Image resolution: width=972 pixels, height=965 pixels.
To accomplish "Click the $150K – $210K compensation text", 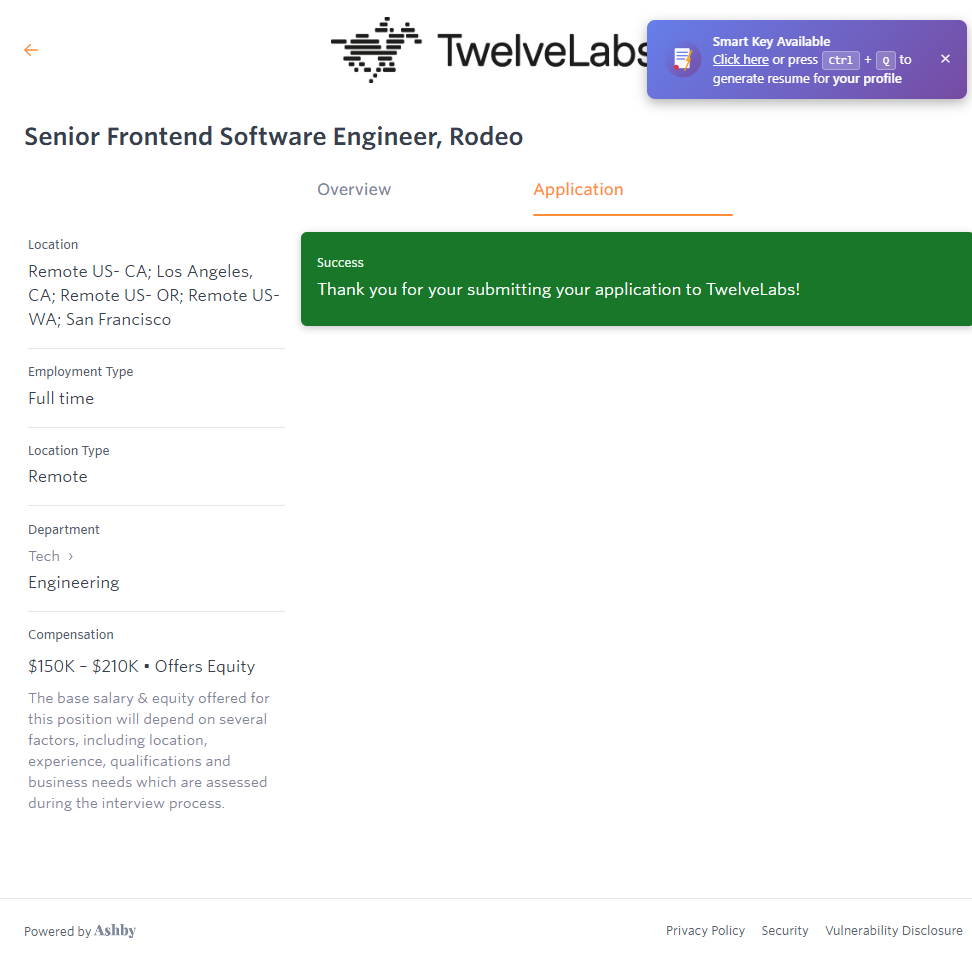I will click(x=83, y=667).
